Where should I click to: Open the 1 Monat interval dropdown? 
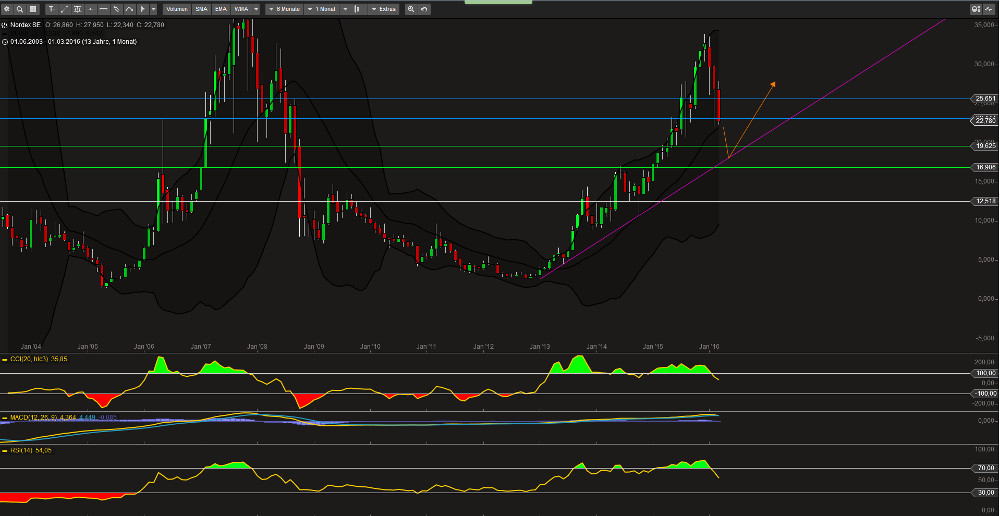point(326,9)
